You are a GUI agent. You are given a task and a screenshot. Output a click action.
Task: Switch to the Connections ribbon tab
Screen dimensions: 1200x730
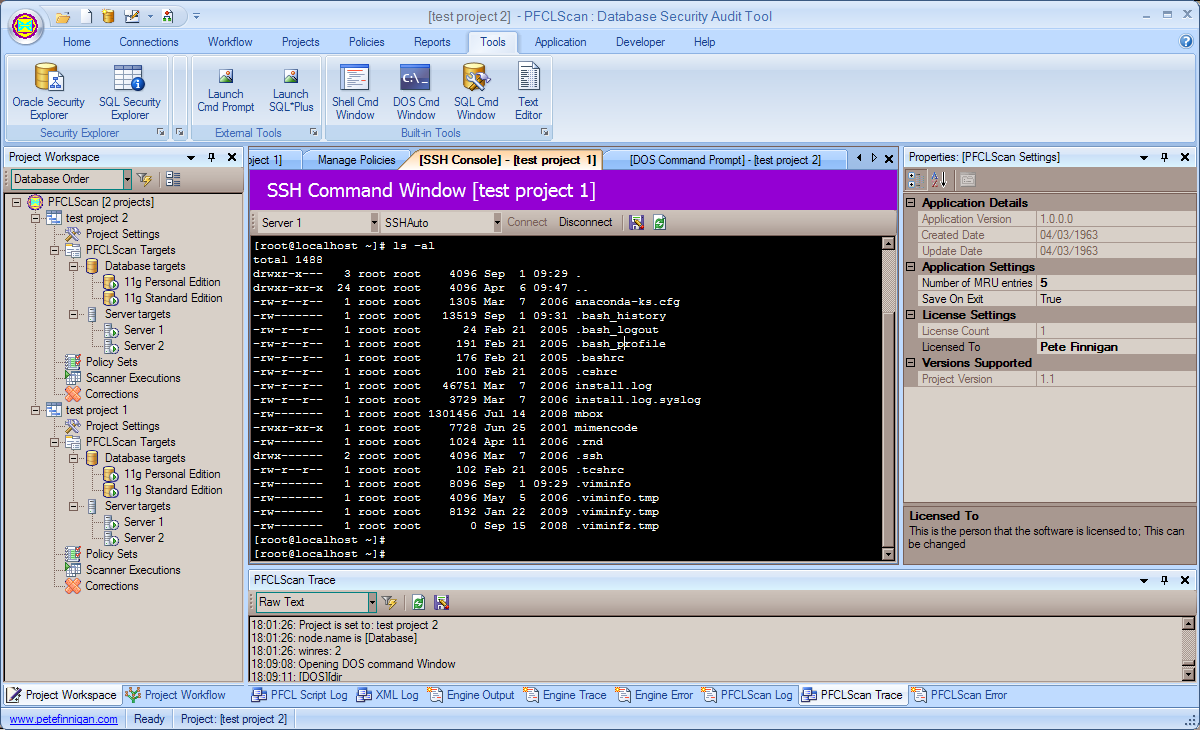coord(149,42)
